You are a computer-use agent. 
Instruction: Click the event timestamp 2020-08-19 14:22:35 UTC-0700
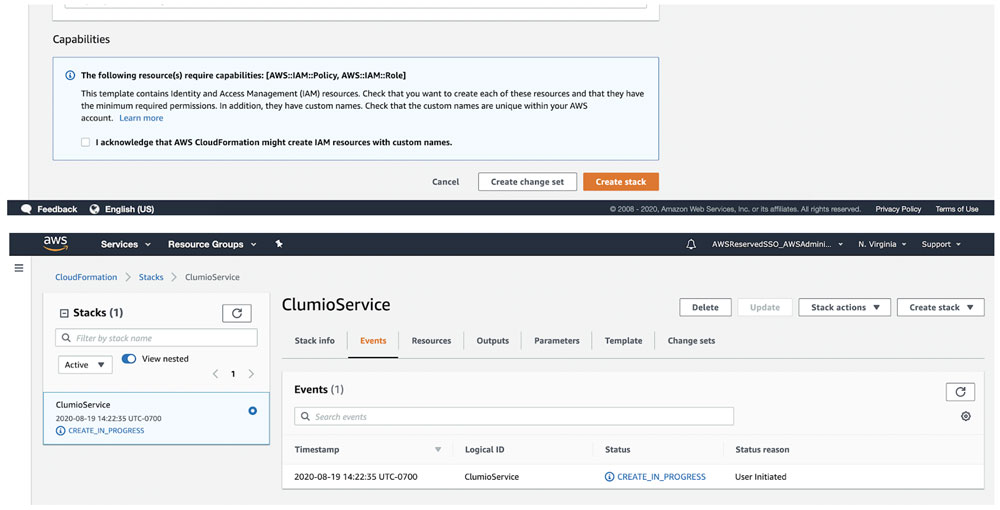356,477
